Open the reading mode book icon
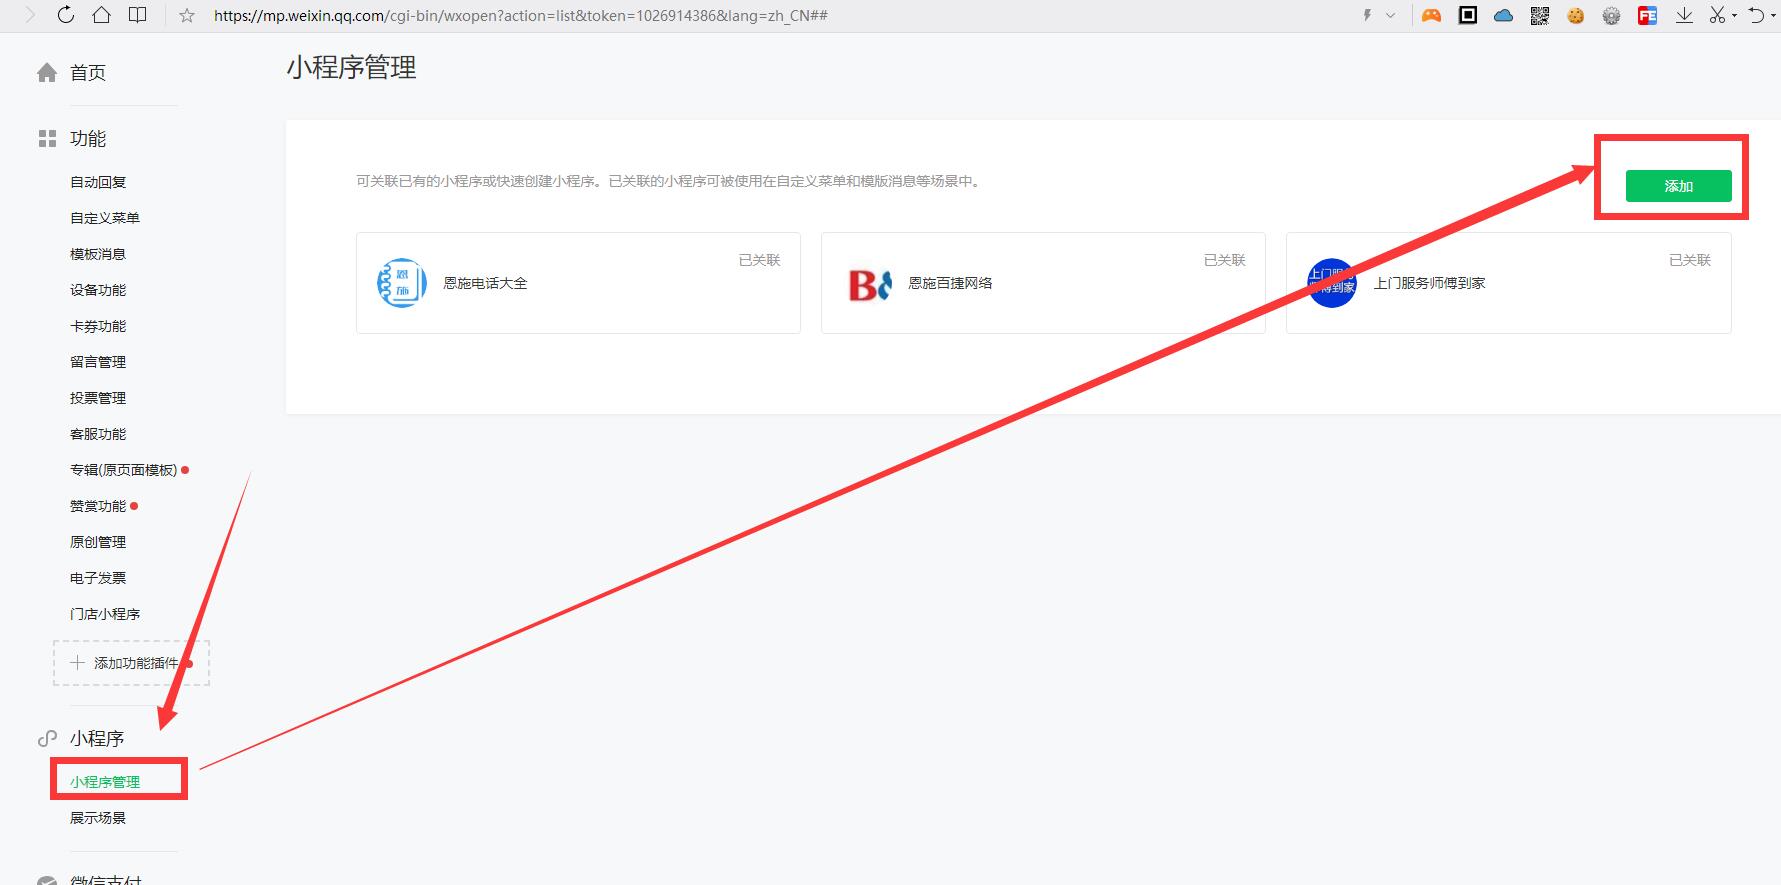This screenshot has width=1781, height=885. (x=138, y=15)
